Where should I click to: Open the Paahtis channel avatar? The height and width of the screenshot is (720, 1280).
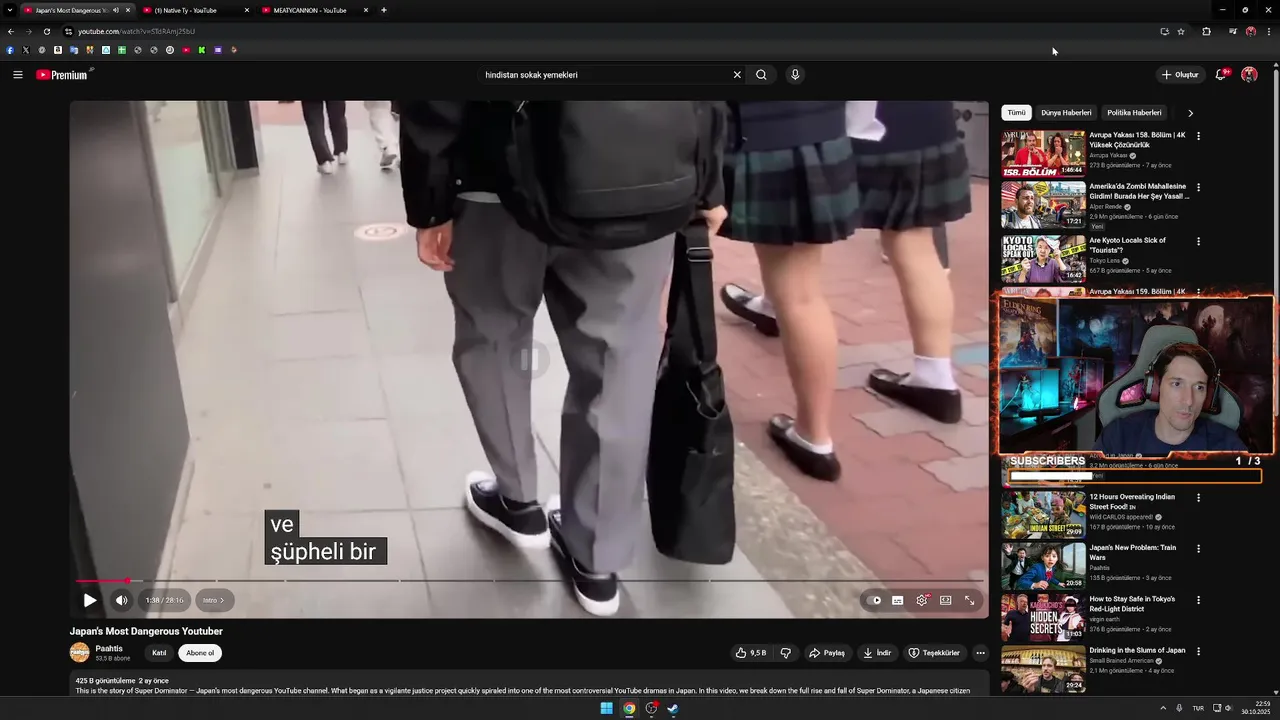pos(79,653)
